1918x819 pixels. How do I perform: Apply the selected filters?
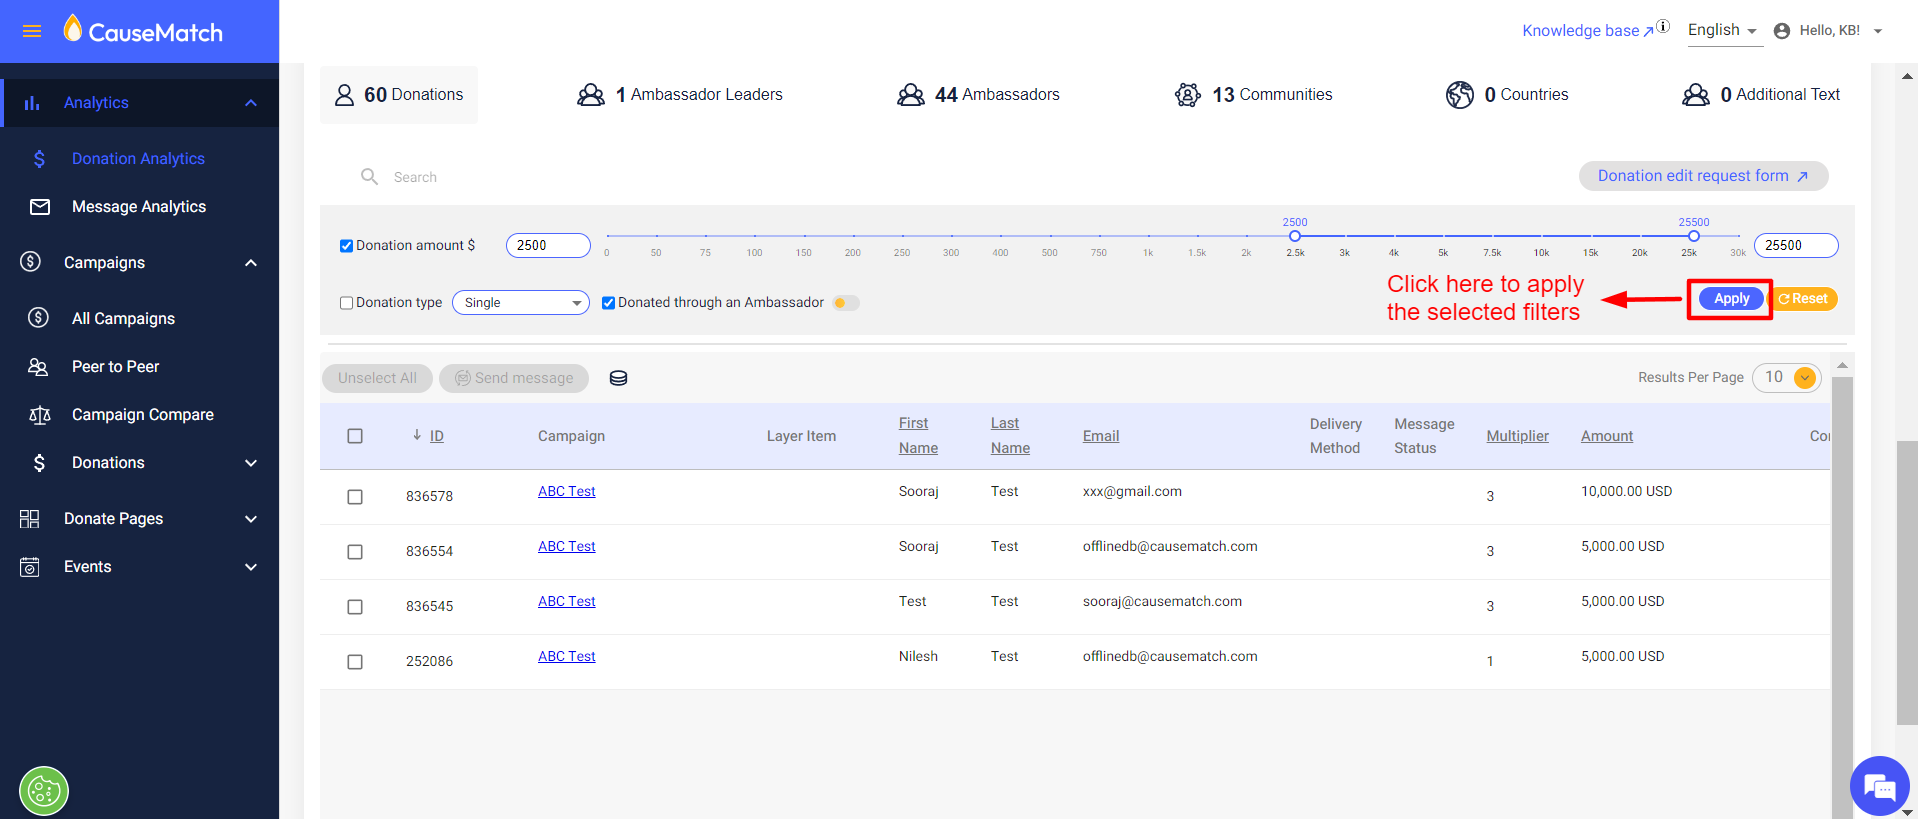click(1731, 299)
